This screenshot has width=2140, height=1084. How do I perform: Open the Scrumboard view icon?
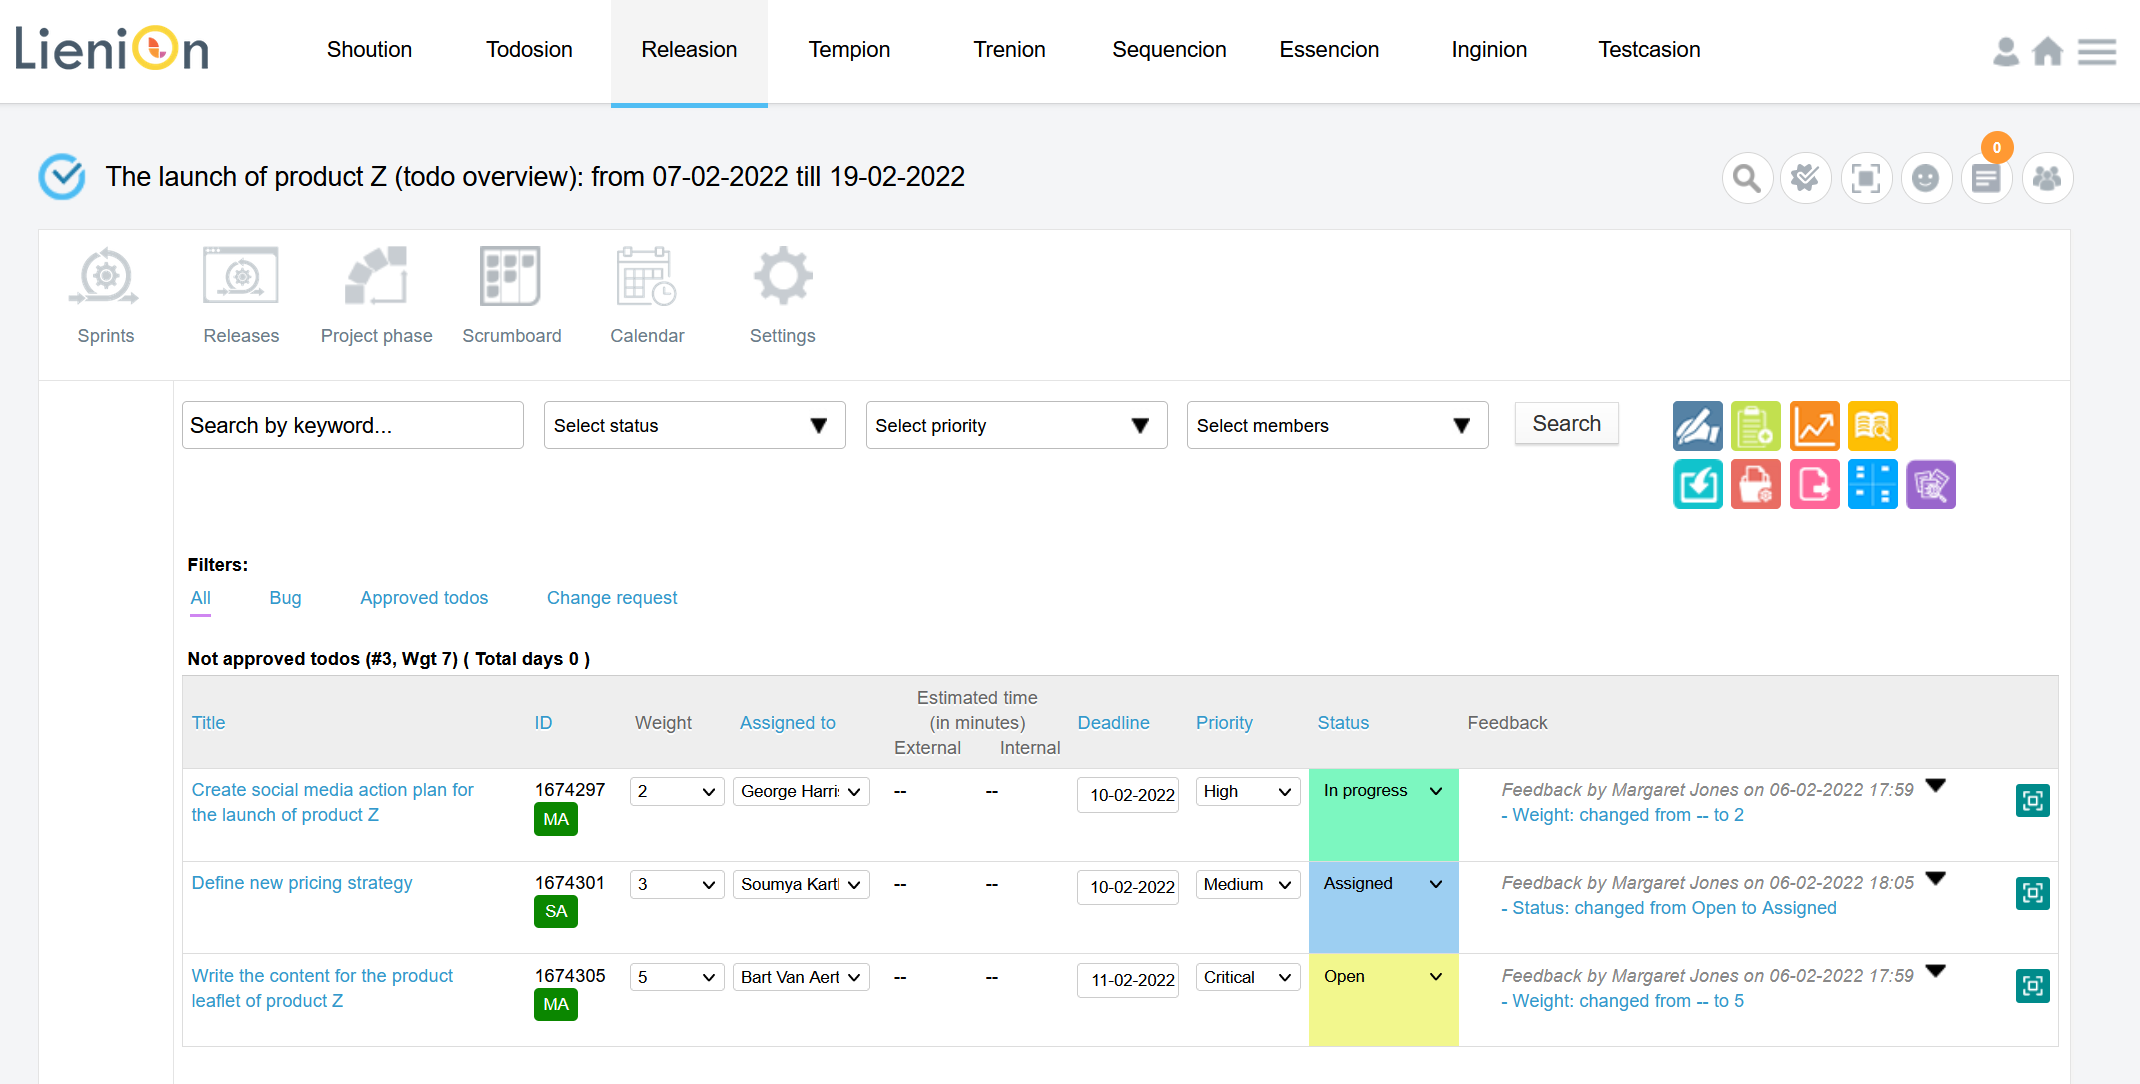click(510, 276)
